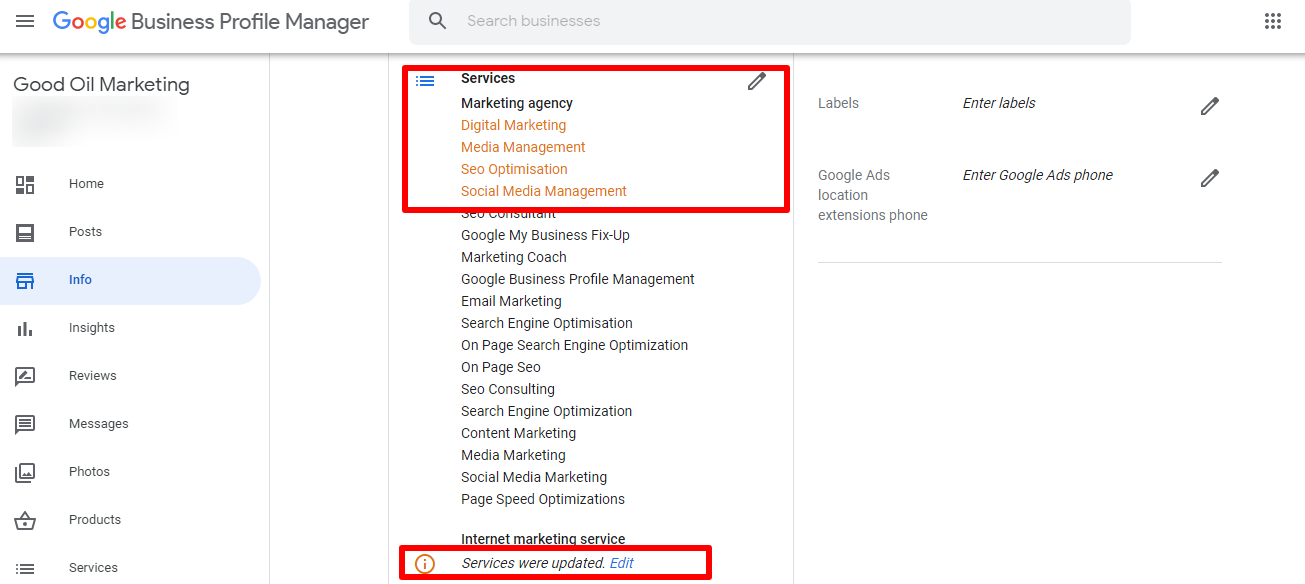Open Home in the sidebar
This screenshot has width=1305, height=584.
click(86, 184)
